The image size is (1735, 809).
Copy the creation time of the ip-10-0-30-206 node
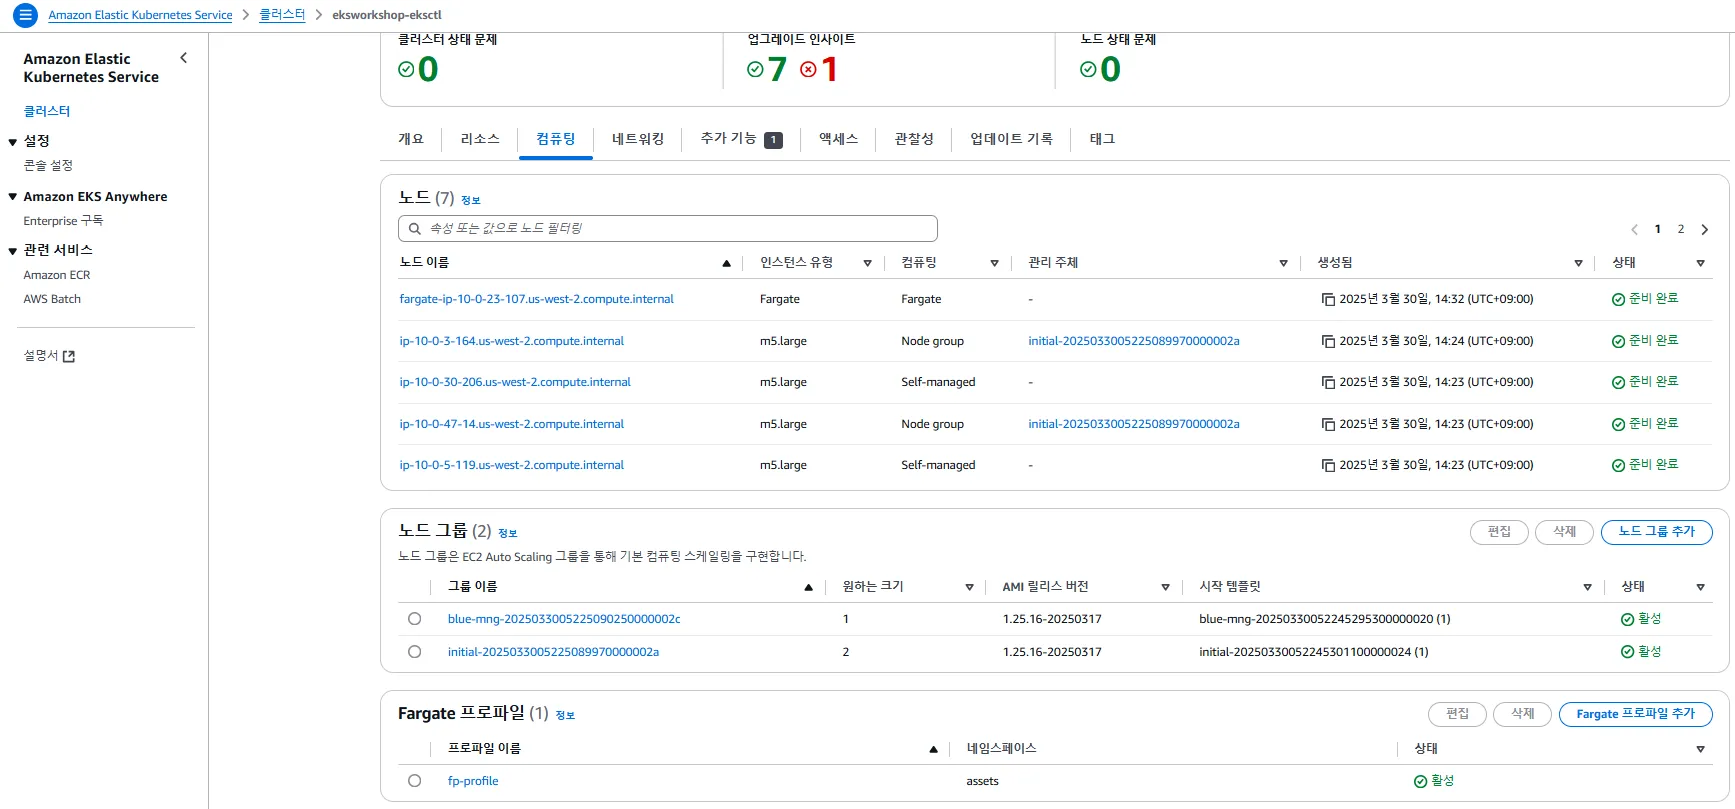point(1328,382)
